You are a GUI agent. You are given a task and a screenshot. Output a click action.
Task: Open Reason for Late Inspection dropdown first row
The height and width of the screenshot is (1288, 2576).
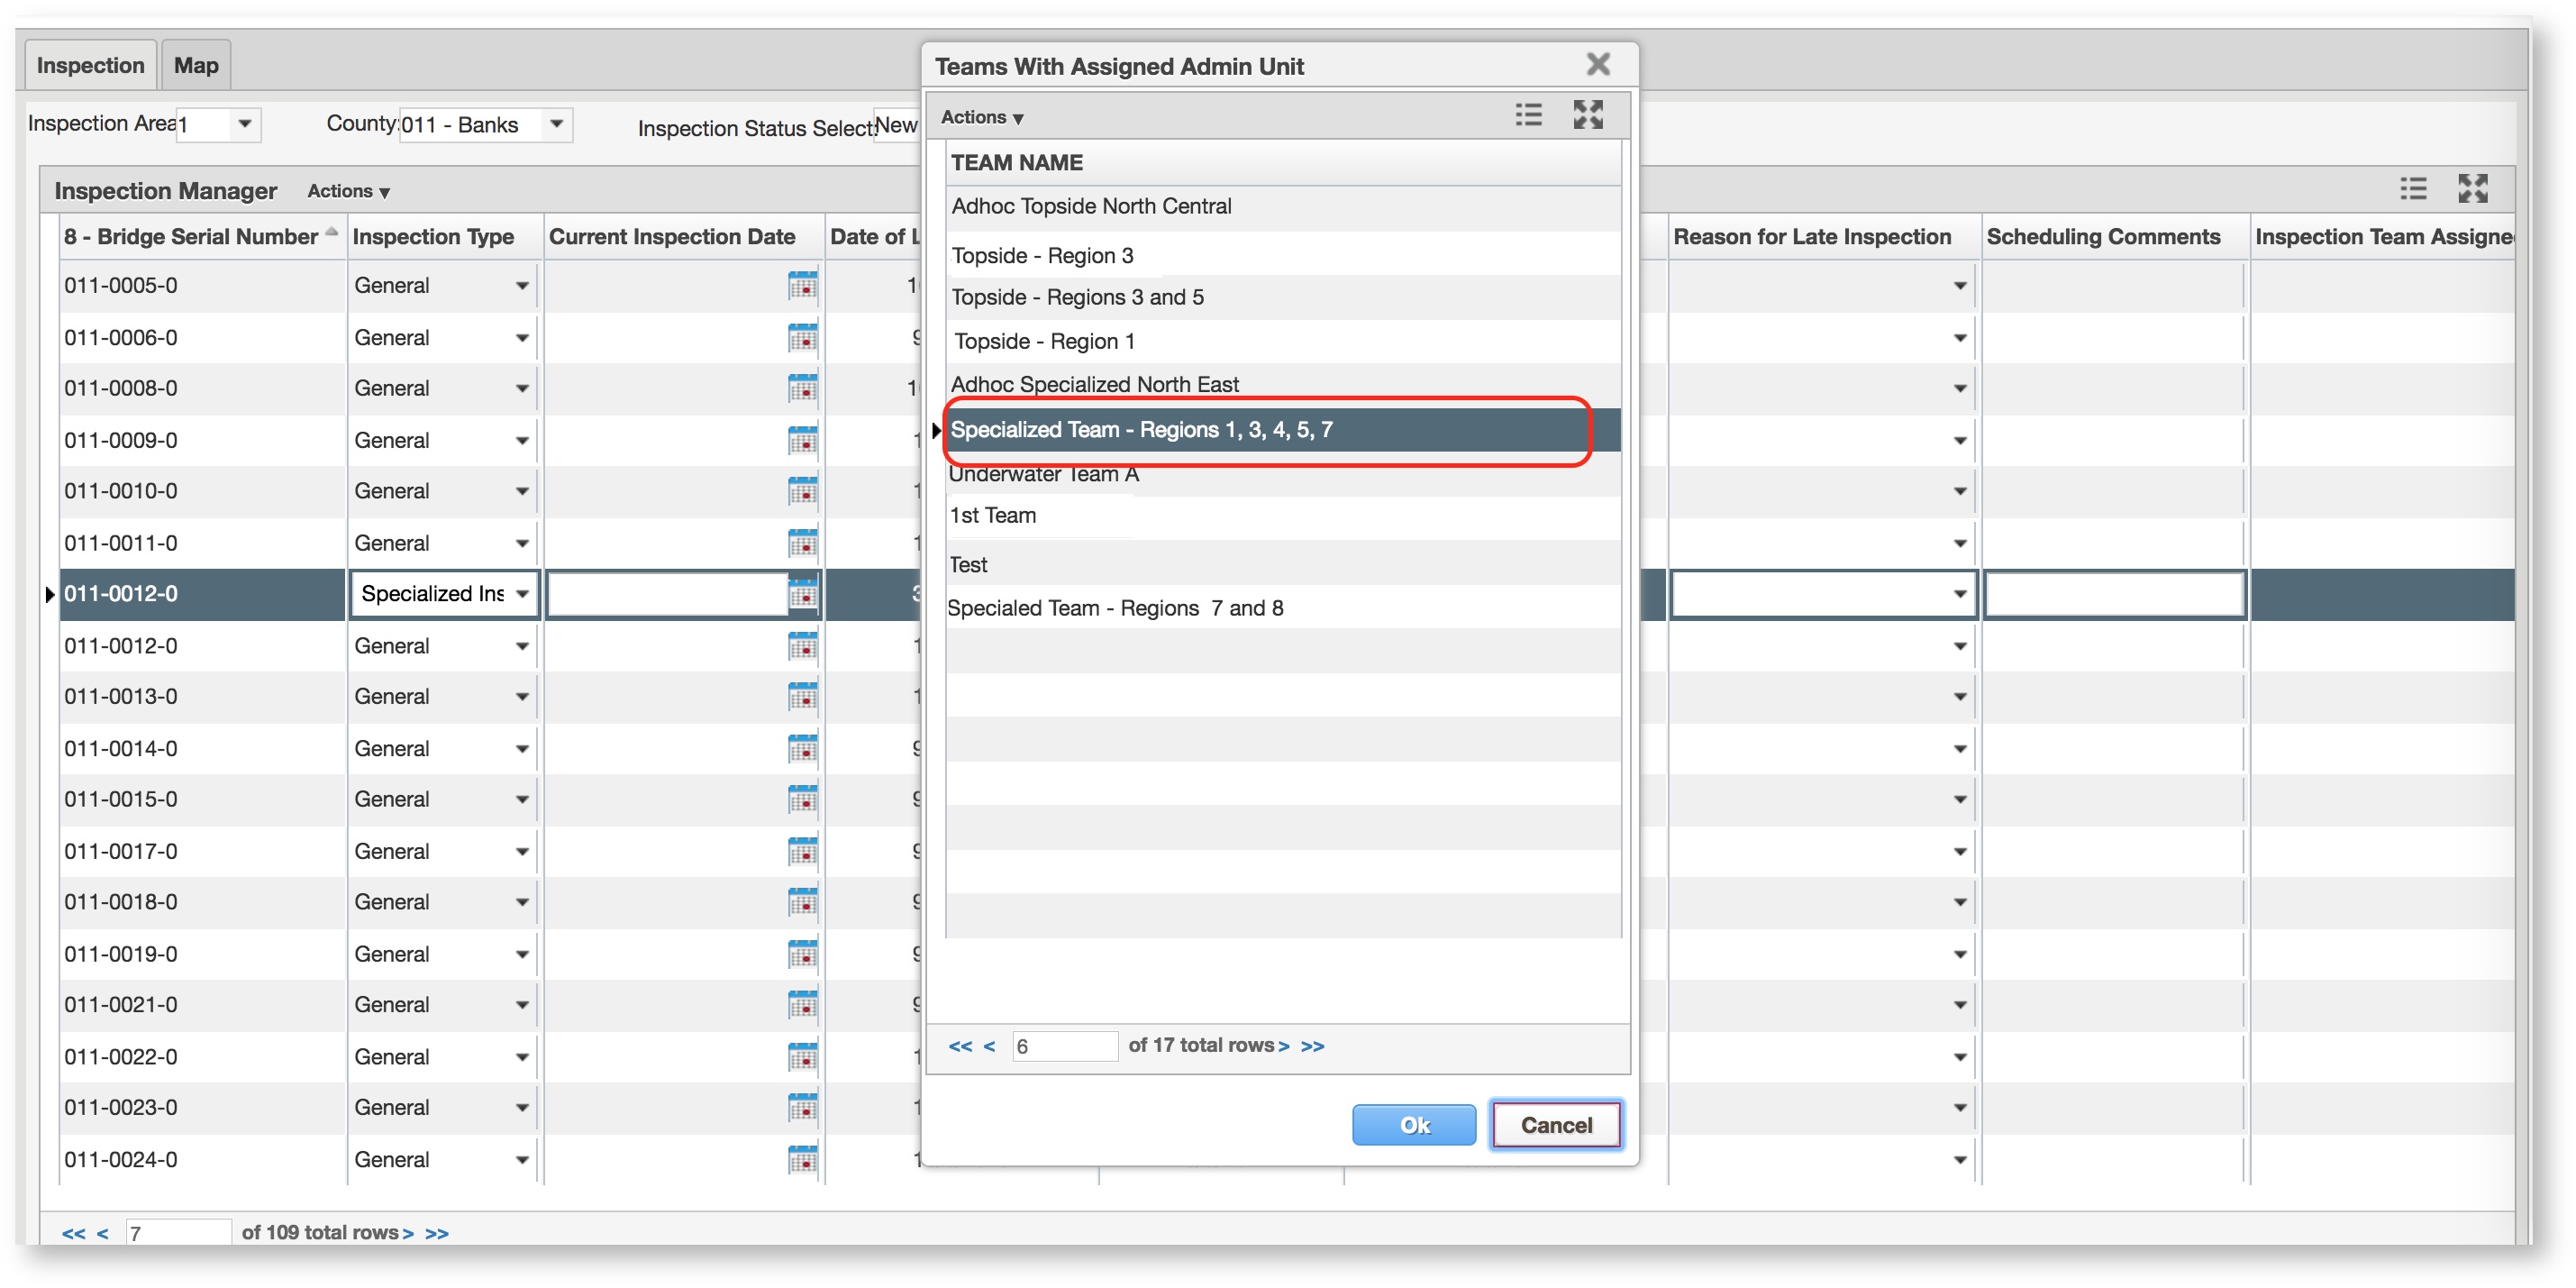pyautogui.click(x=1959, y=286)
